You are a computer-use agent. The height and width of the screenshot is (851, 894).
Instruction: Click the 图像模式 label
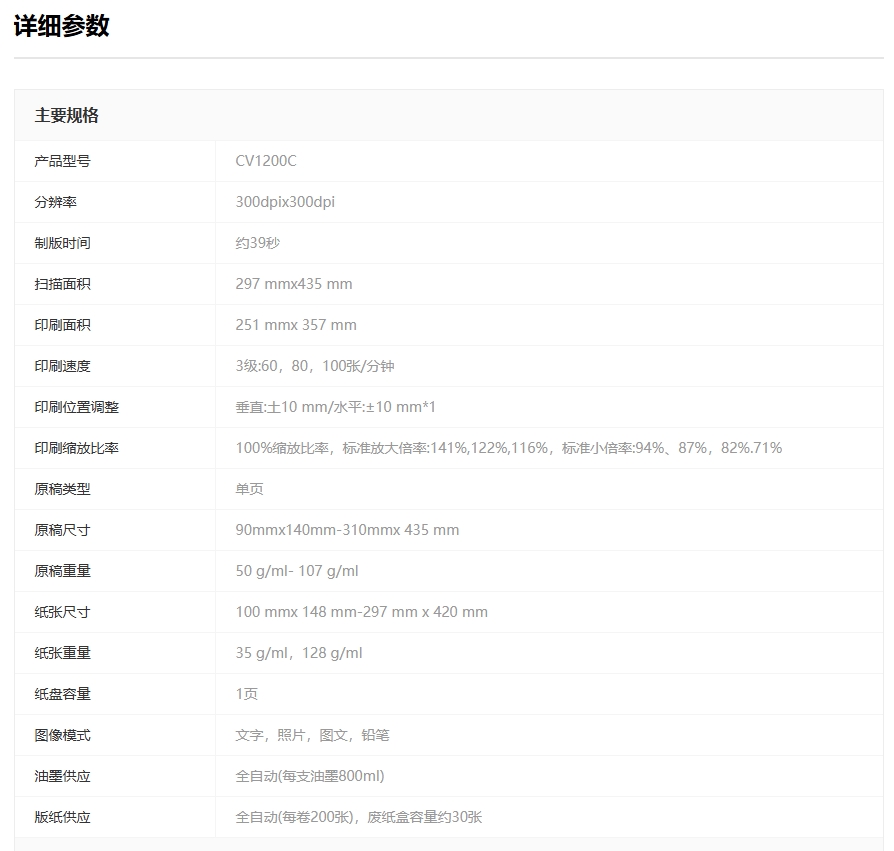tap(62, 736)
